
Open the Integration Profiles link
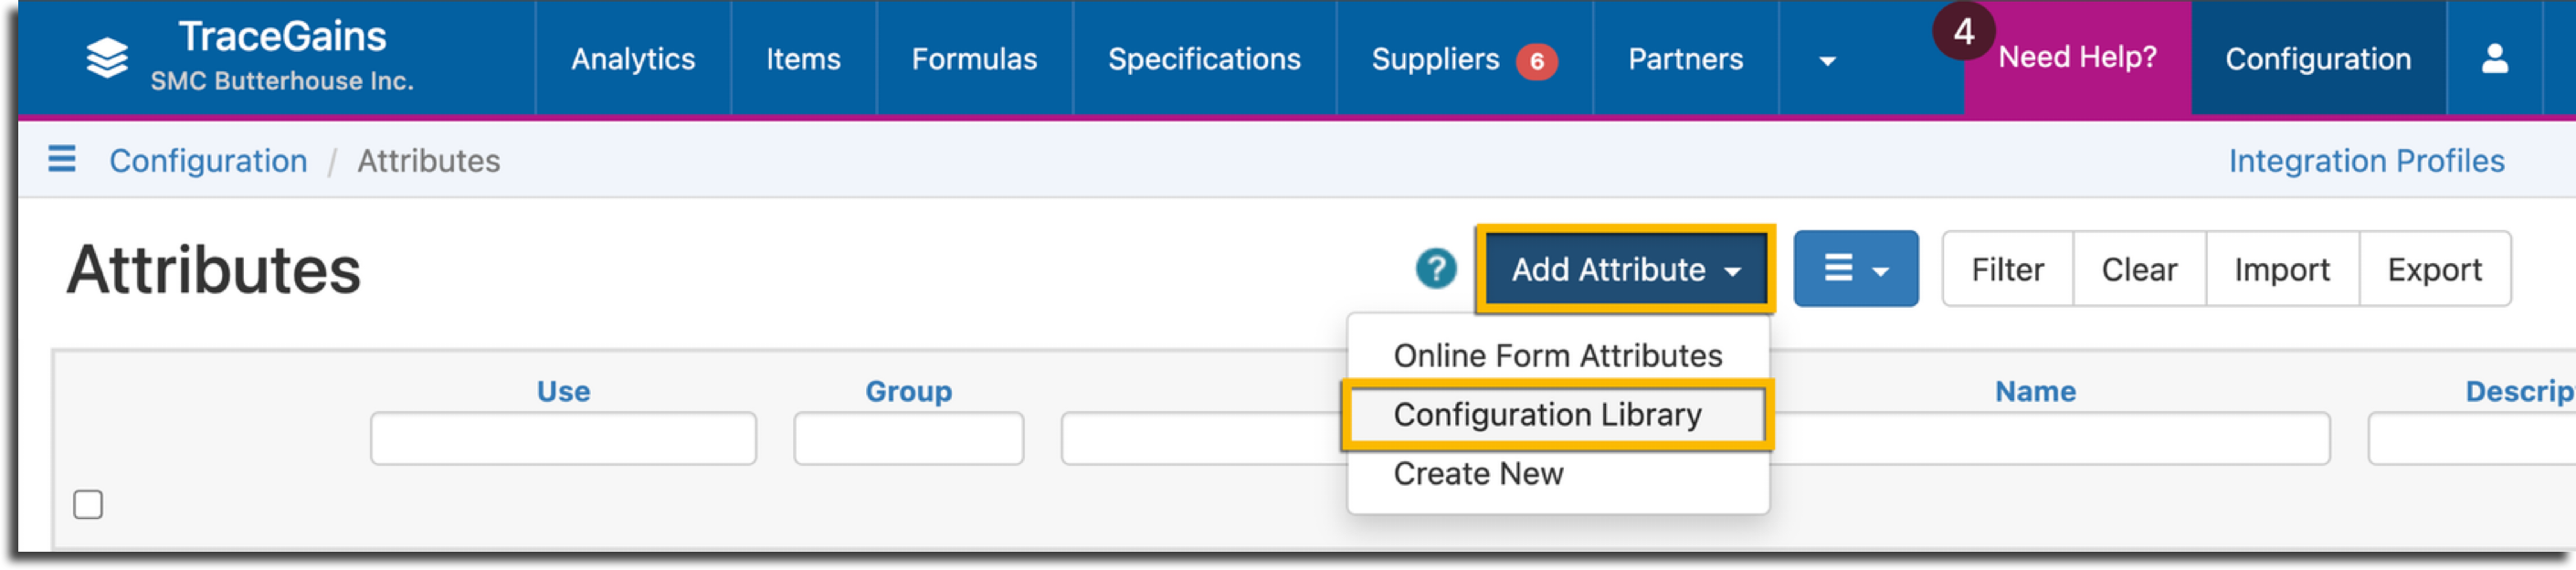click(2366, 160)
